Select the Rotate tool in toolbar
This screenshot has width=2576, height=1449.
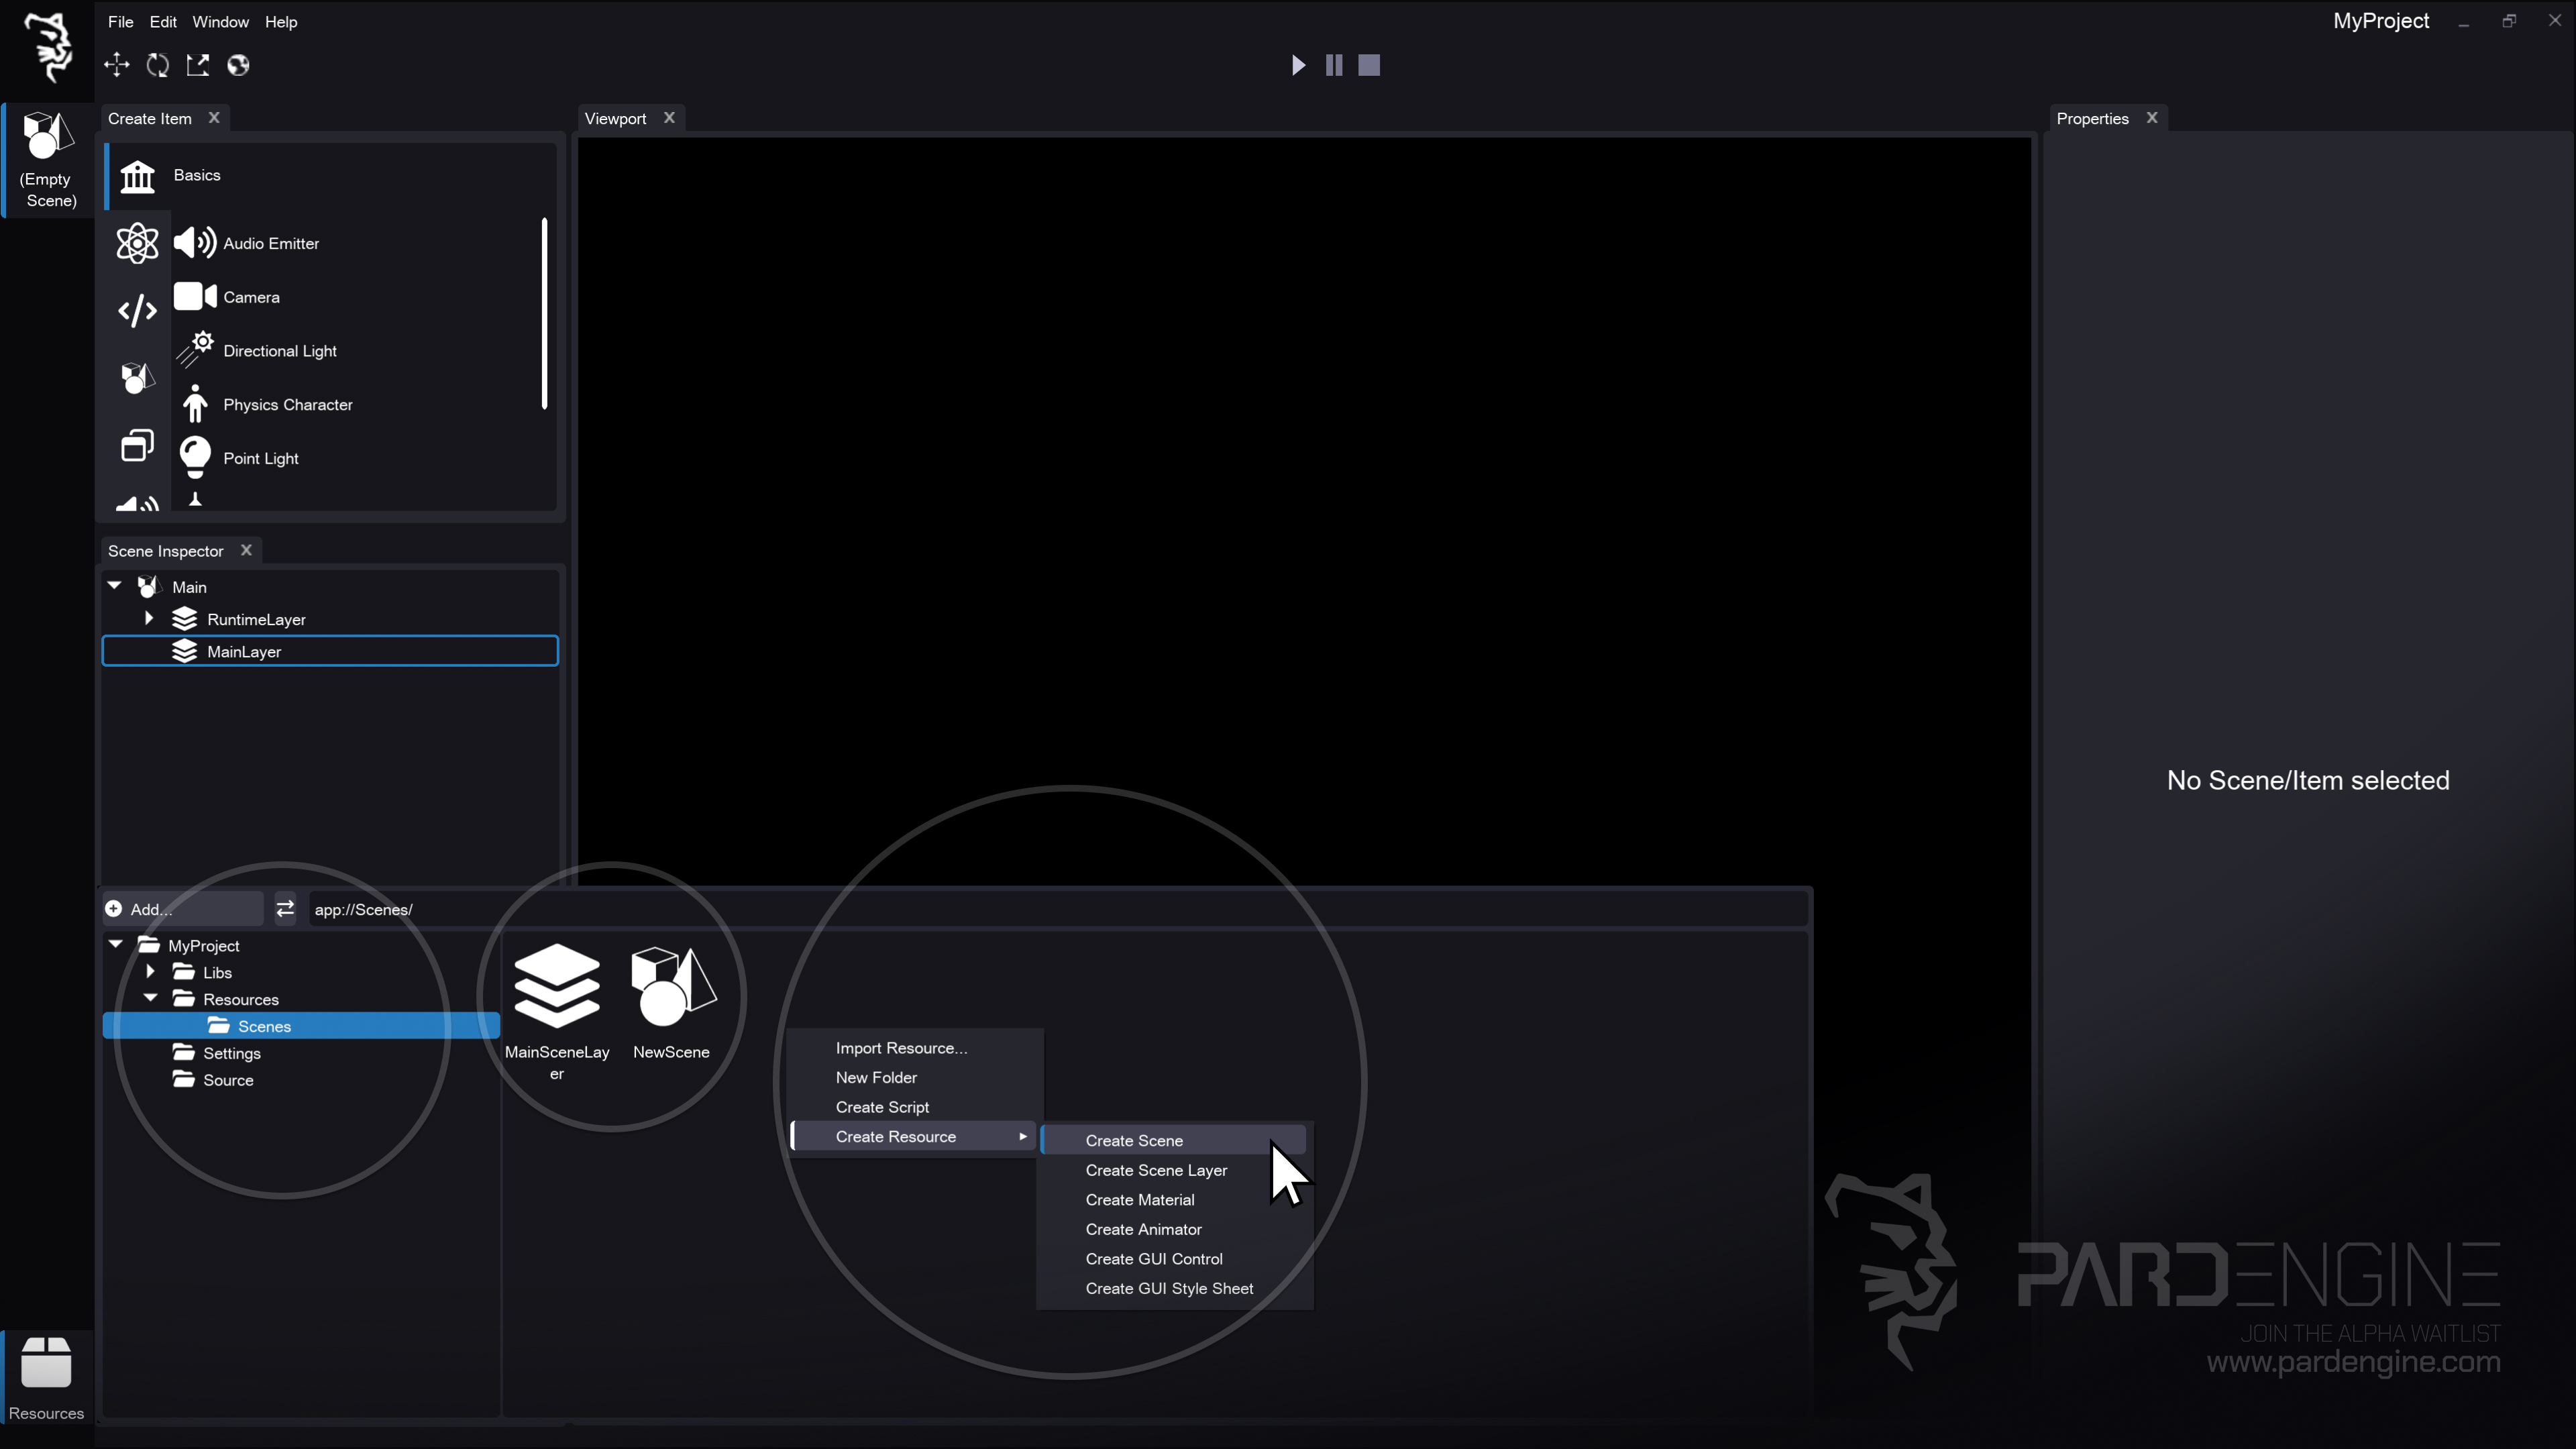(x=158, y=65)
